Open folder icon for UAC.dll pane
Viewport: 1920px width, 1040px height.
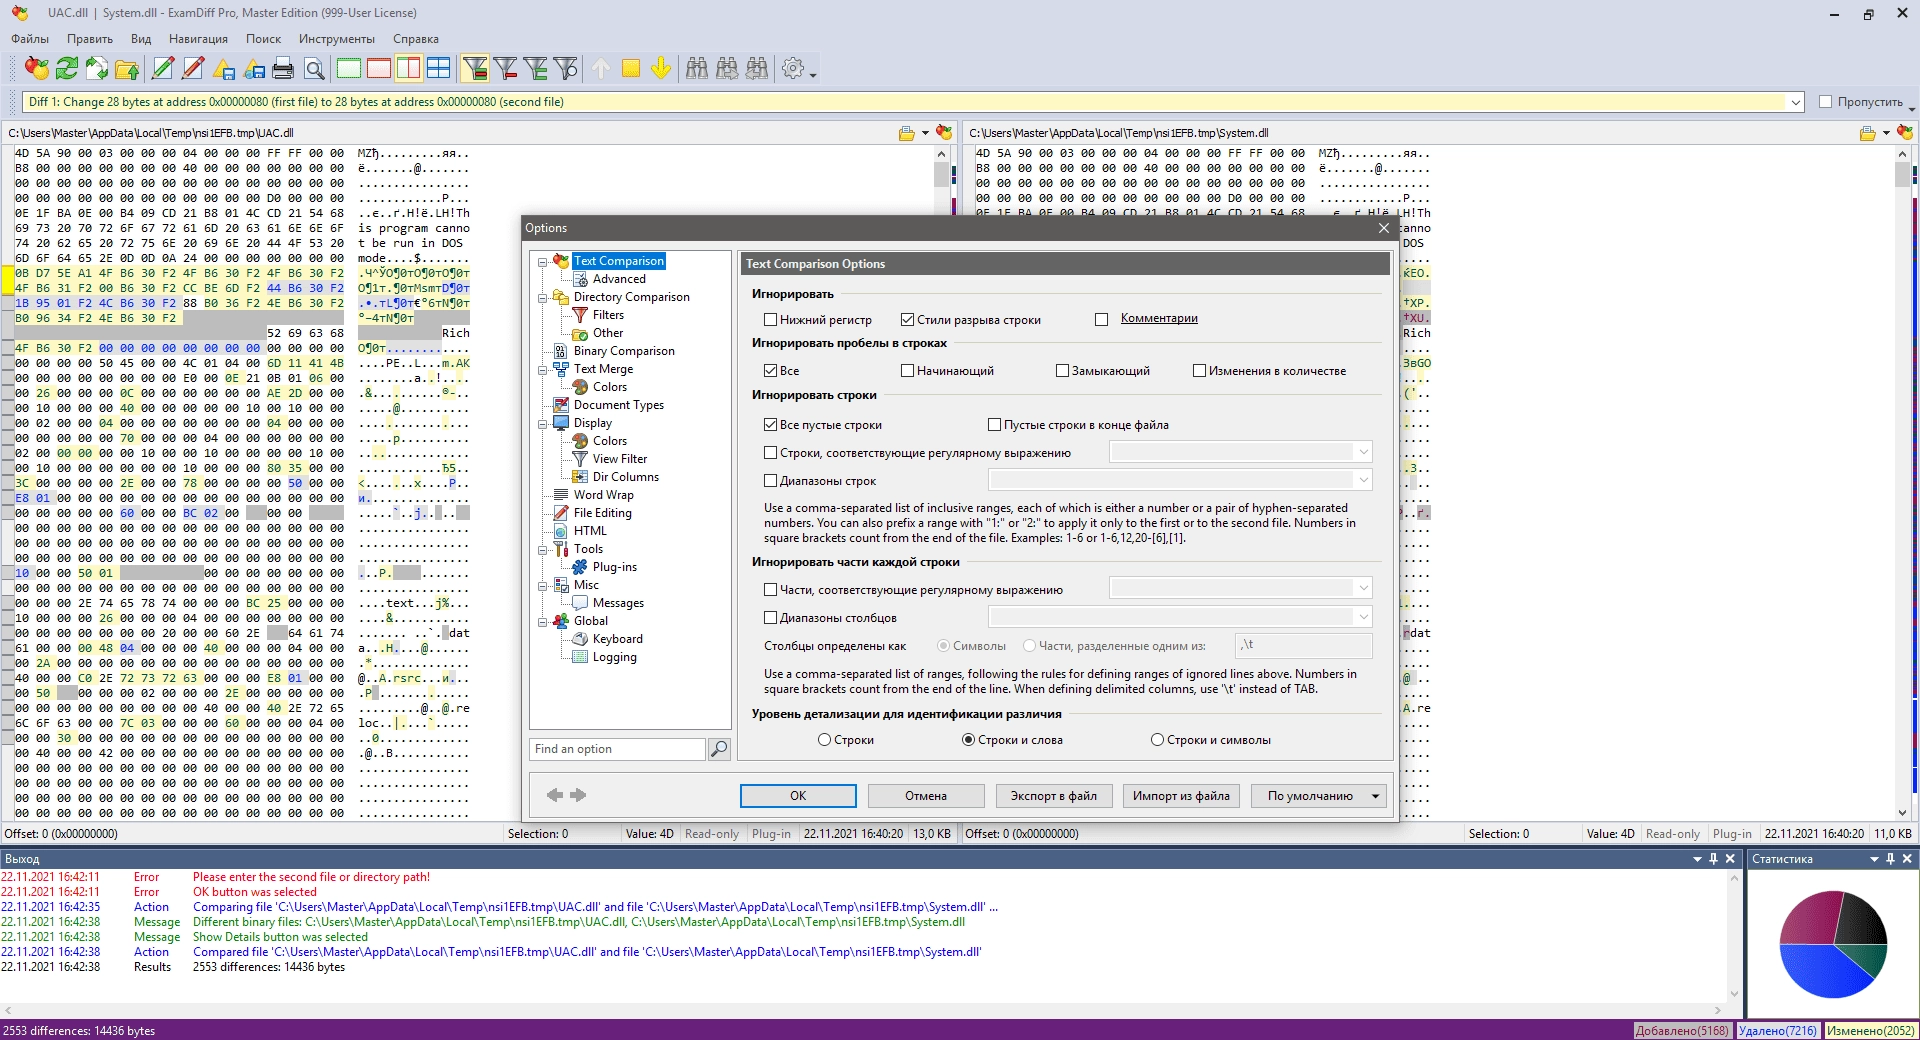click(907, 133)
